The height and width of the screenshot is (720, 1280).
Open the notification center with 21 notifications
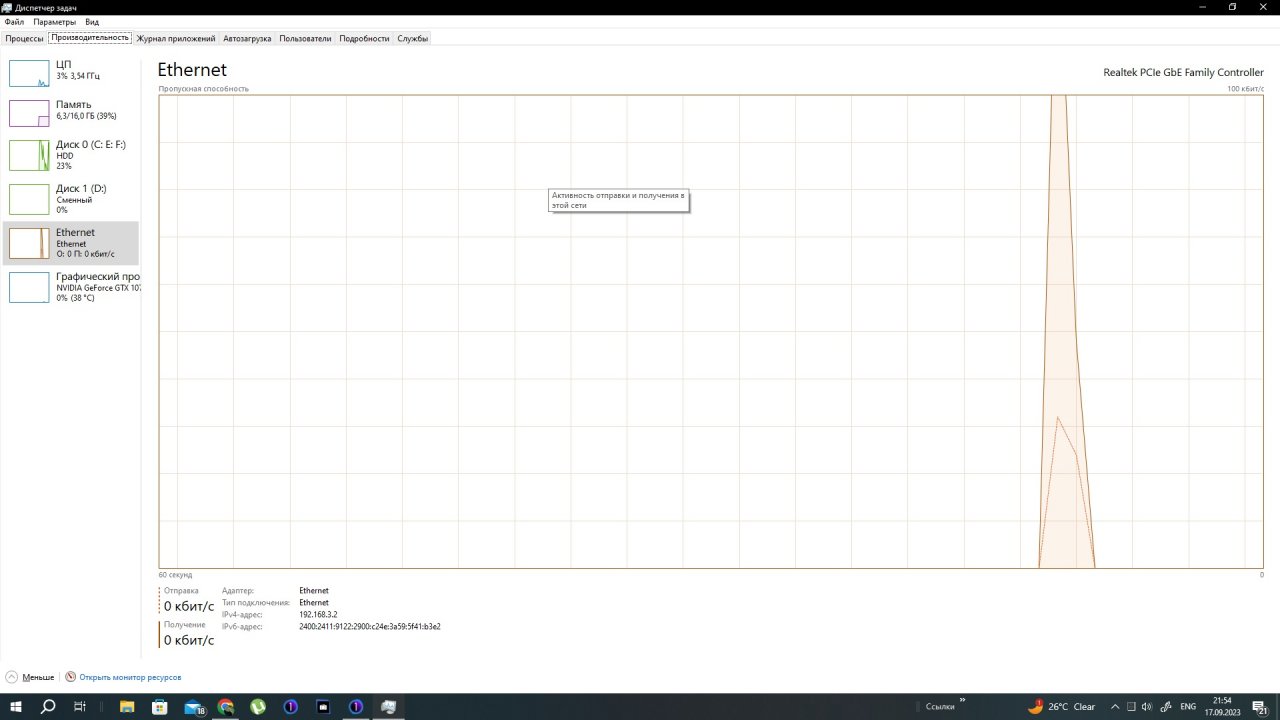pyautogui.click(x=1260, y=707)
